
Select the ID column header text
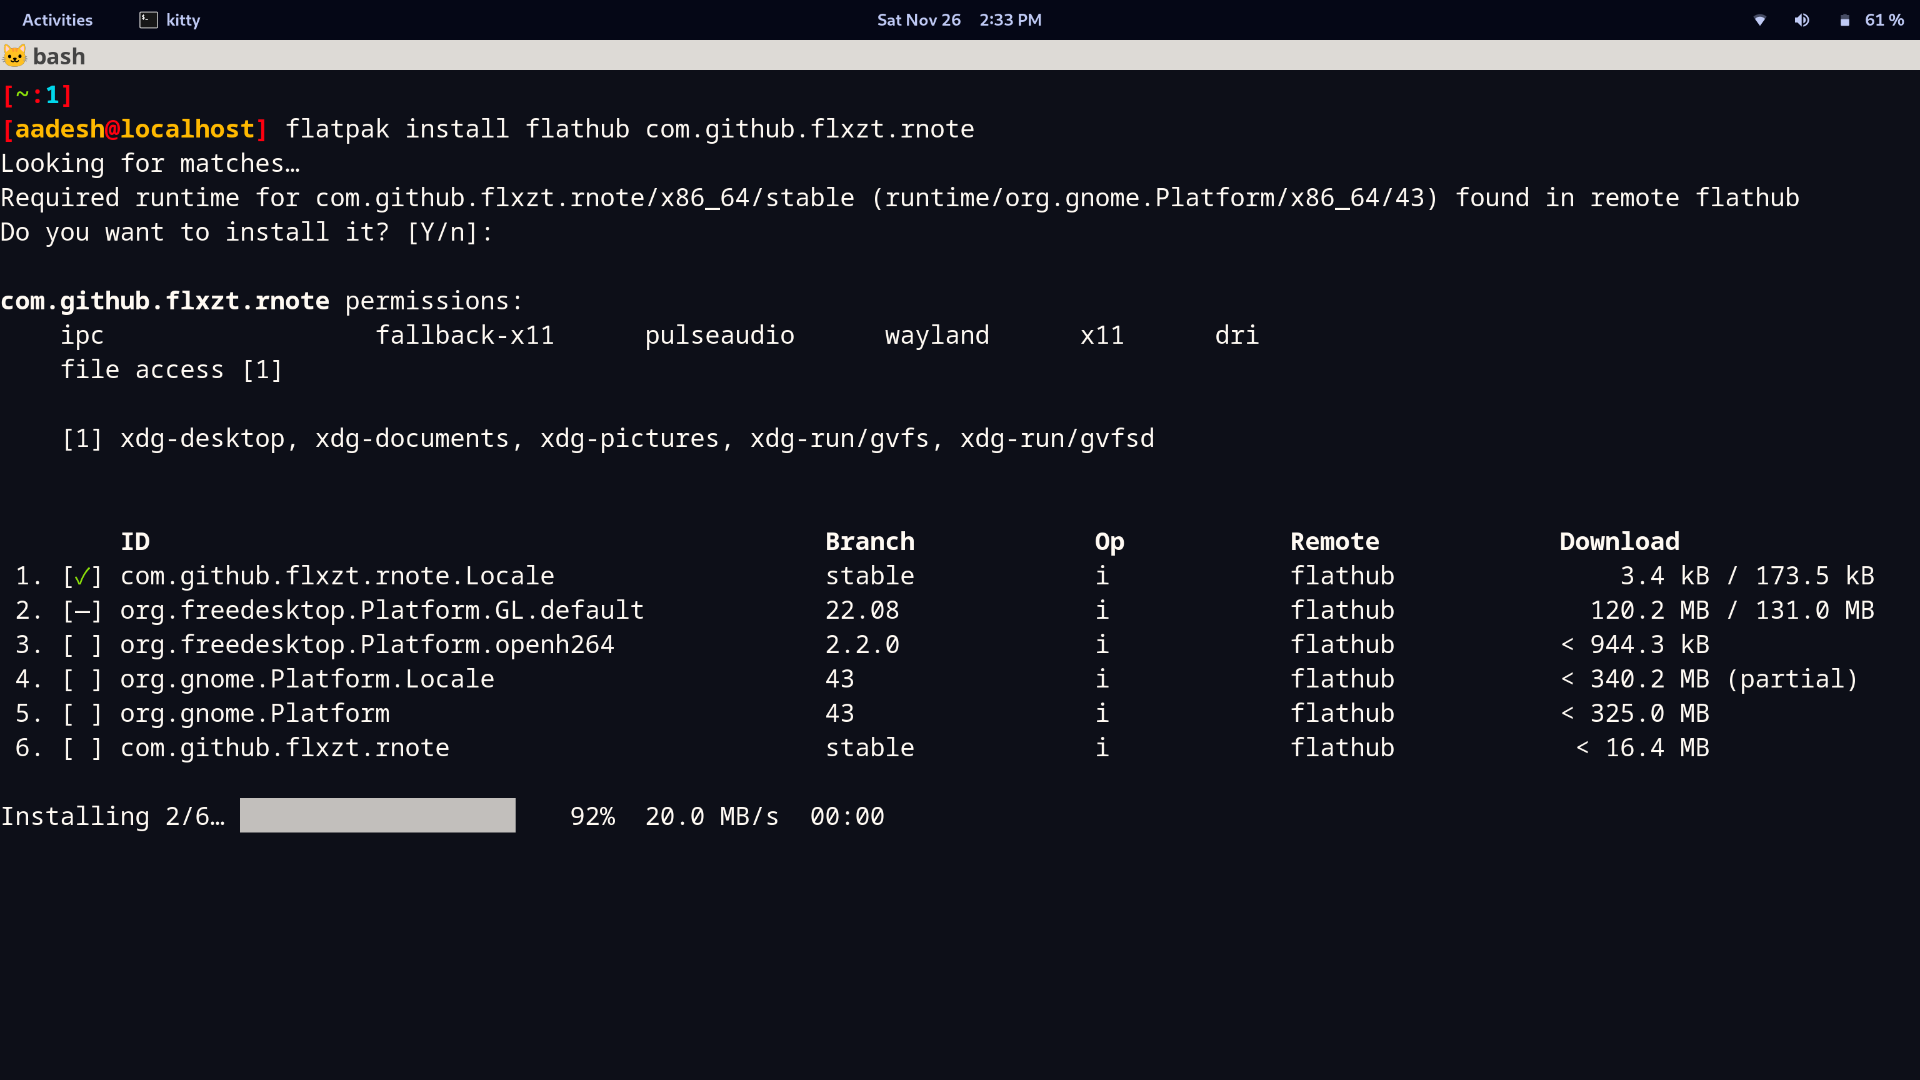[x=135, y=541]
